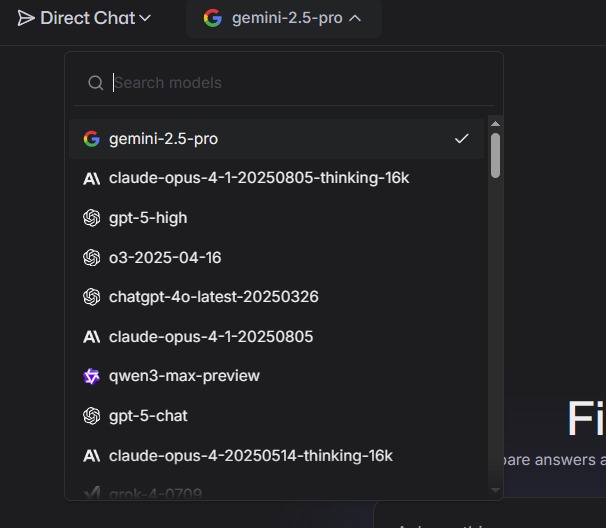Screen dimensions: 606x528
Task: Click the scrollbar down arrow in model list
Action: [495, 490]
